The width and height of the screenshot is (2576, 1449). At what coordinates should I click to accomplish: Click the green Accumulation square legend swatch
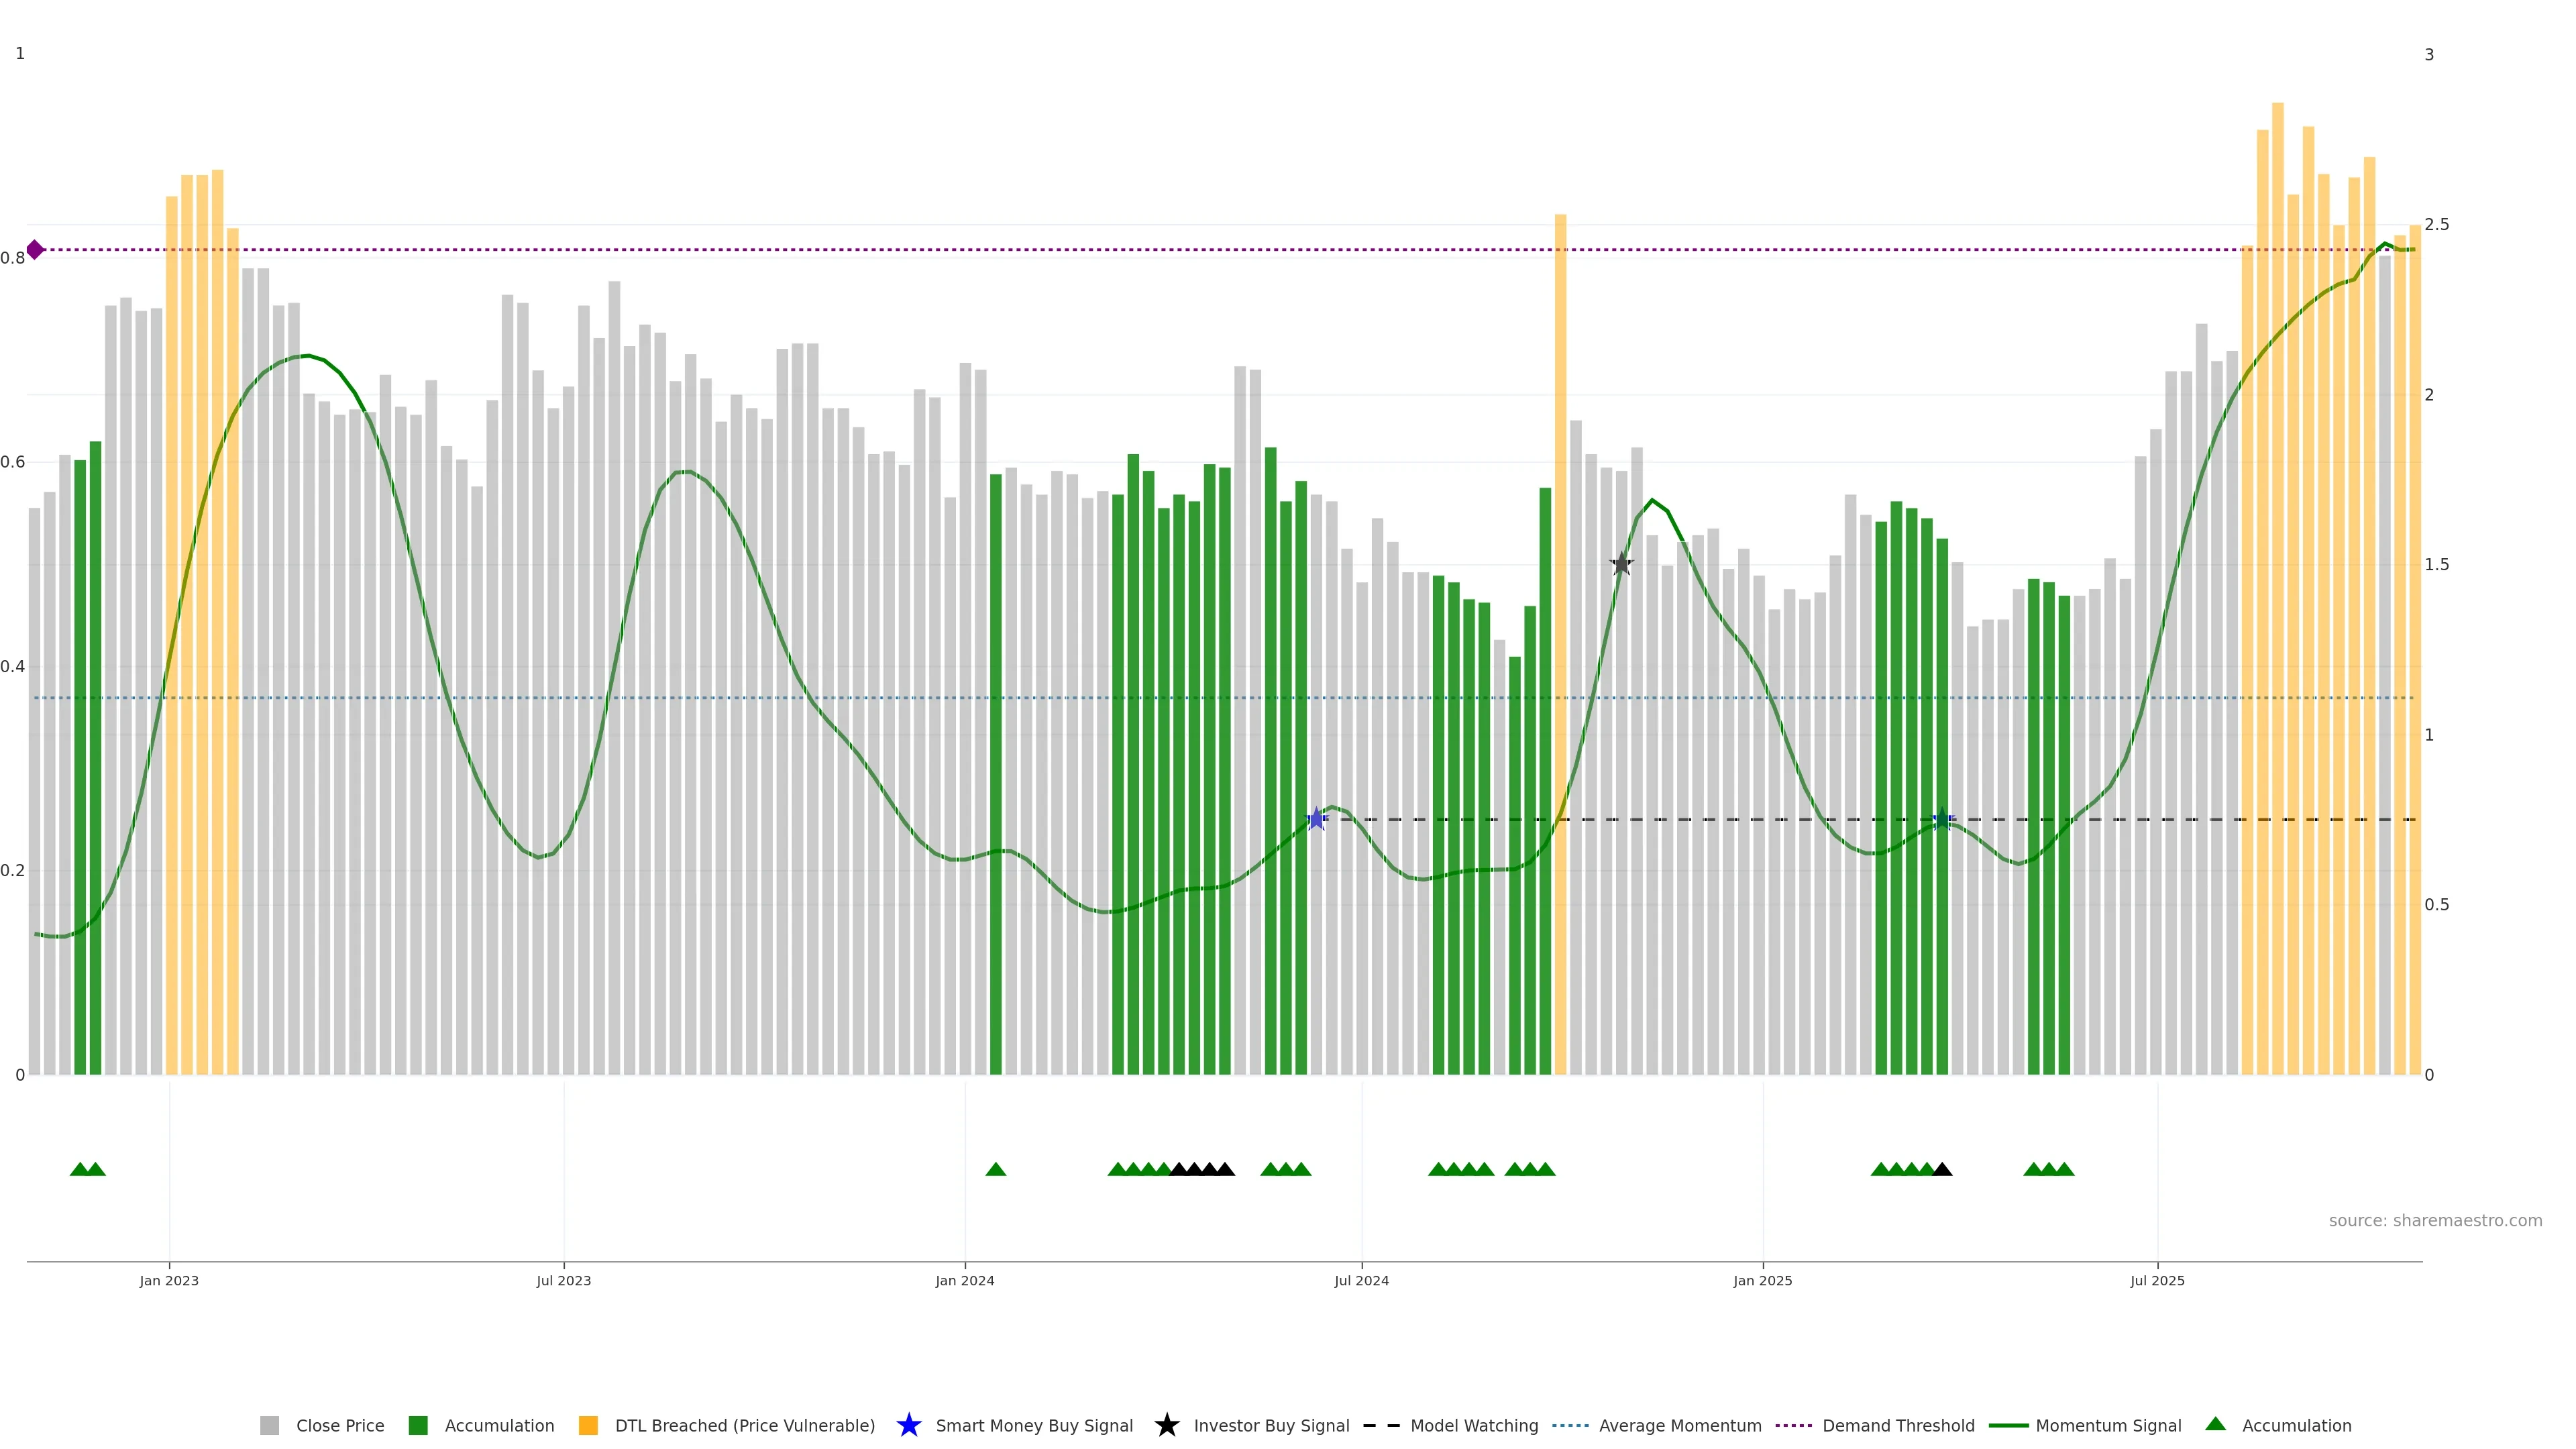click(x=418, y=1426)
